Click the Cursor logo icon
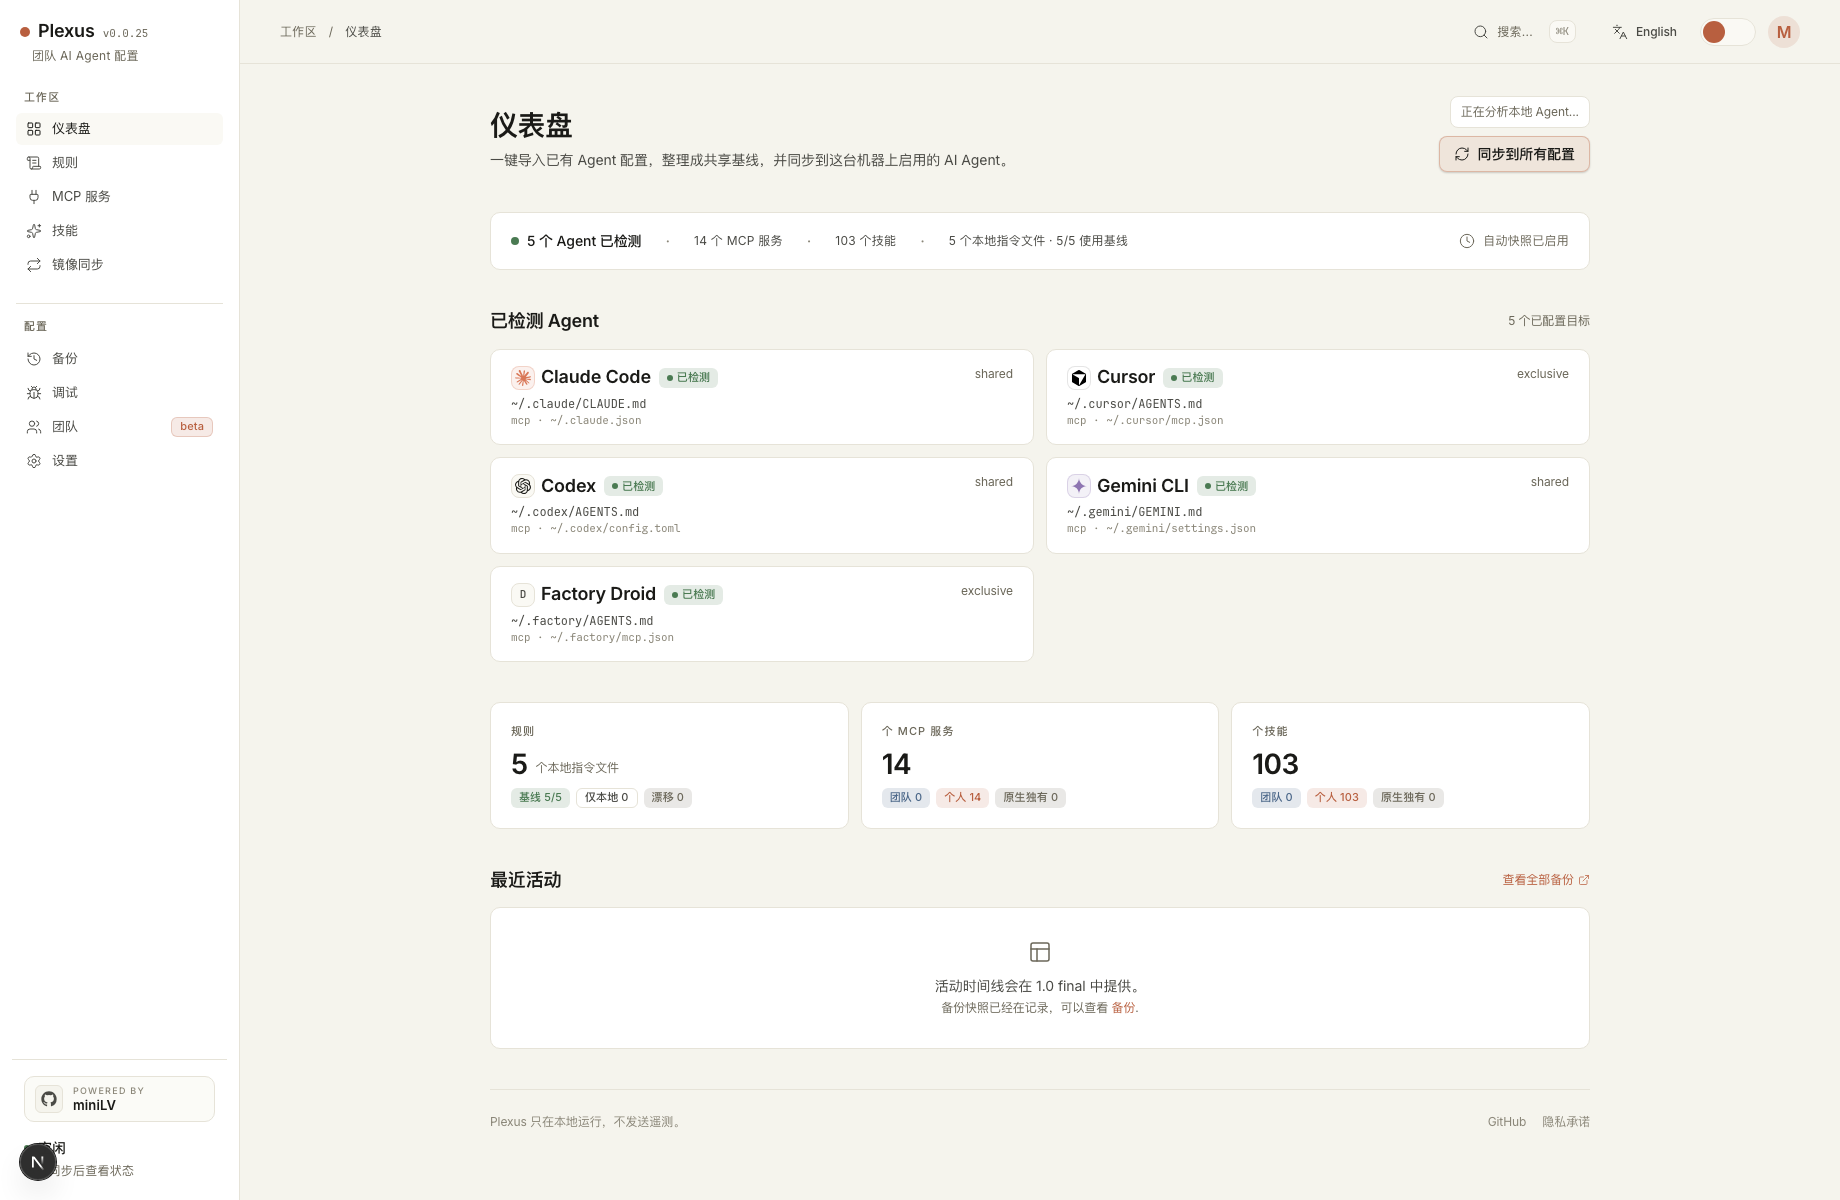Image resolution: width=1840 pixels, height=1200 pixels. pos(1079,377)
